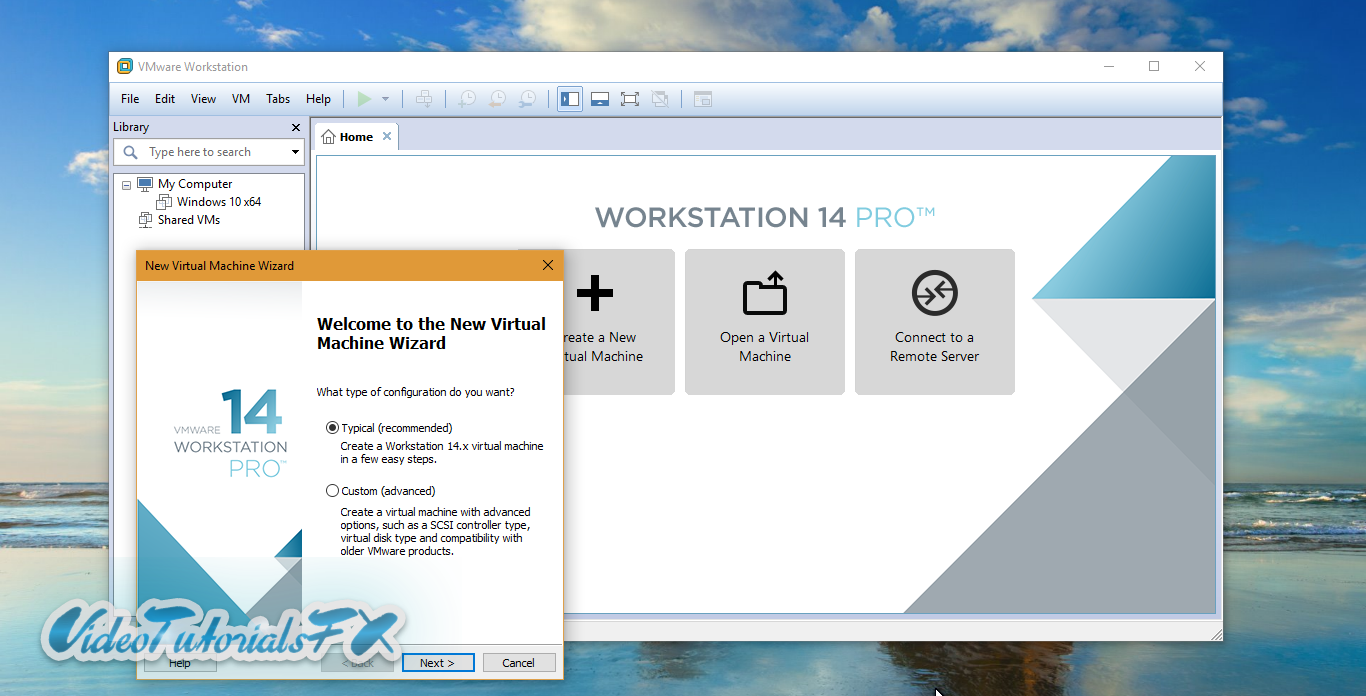1366x696 pixels.
Task: Open the Edit menu
Action: [x=165, y=99]
